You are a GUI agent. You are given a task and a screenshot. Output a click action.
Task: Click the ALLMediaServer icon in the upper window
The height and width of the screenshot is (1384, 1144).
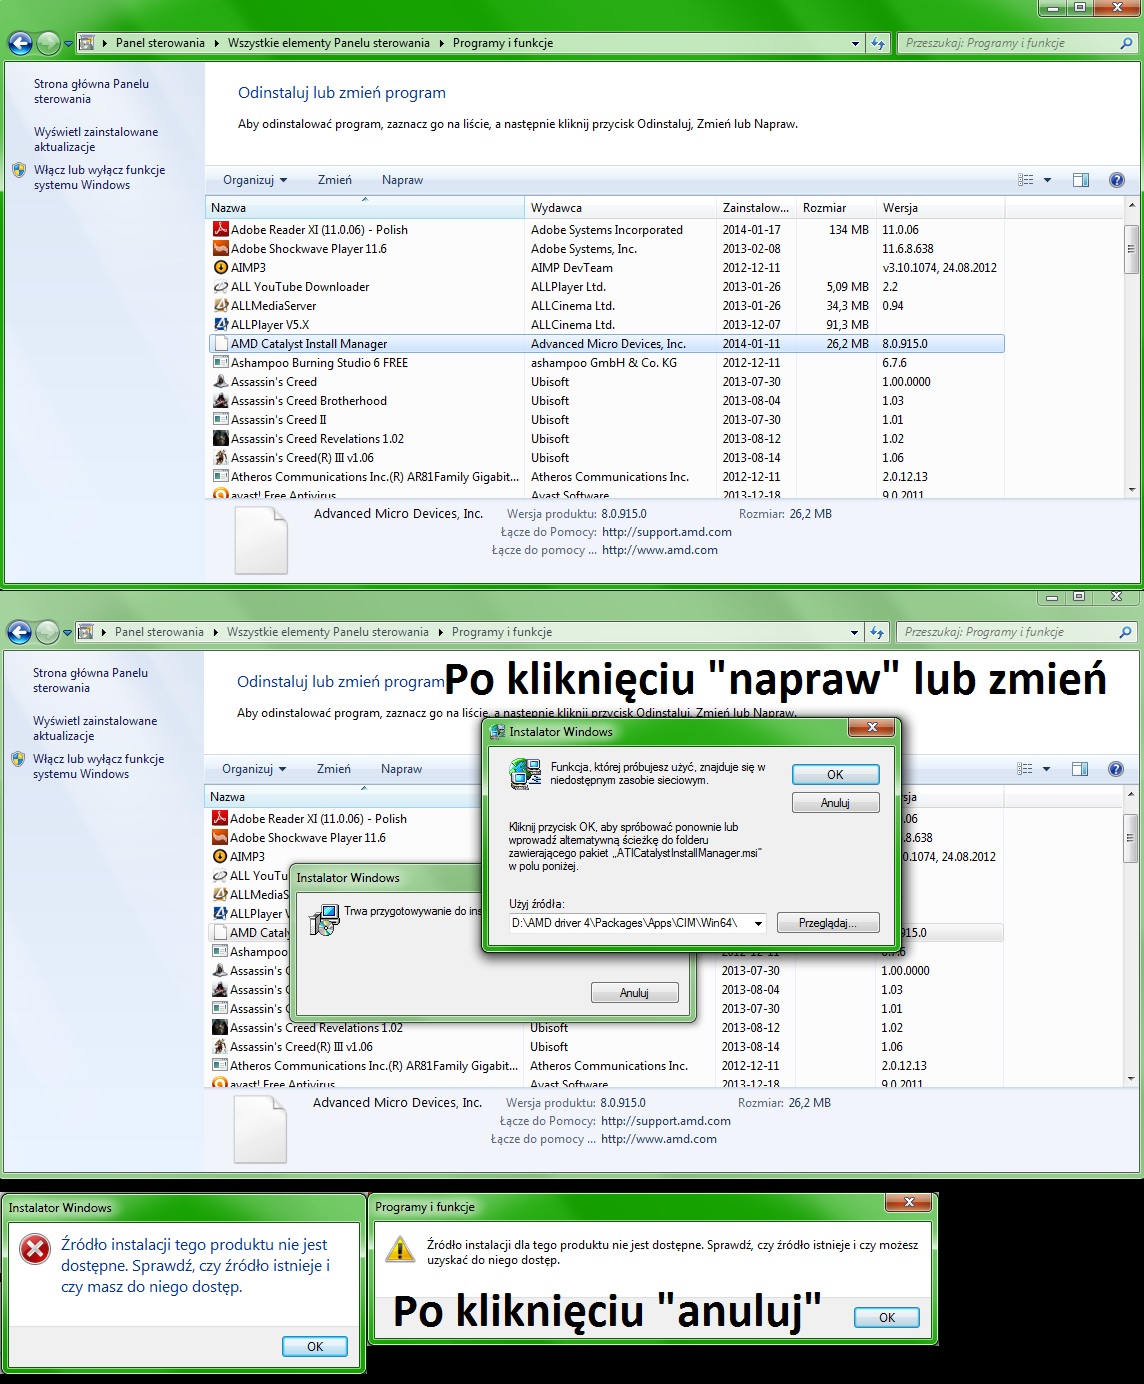[x=221, y=306]
